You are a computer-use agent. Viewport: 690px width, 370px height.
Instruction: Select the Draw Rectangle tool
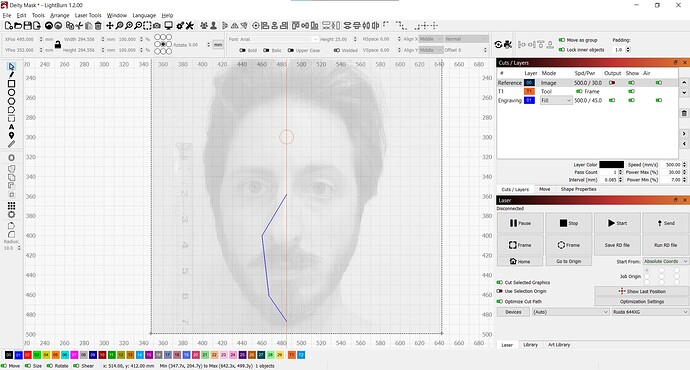coord(11,84)
